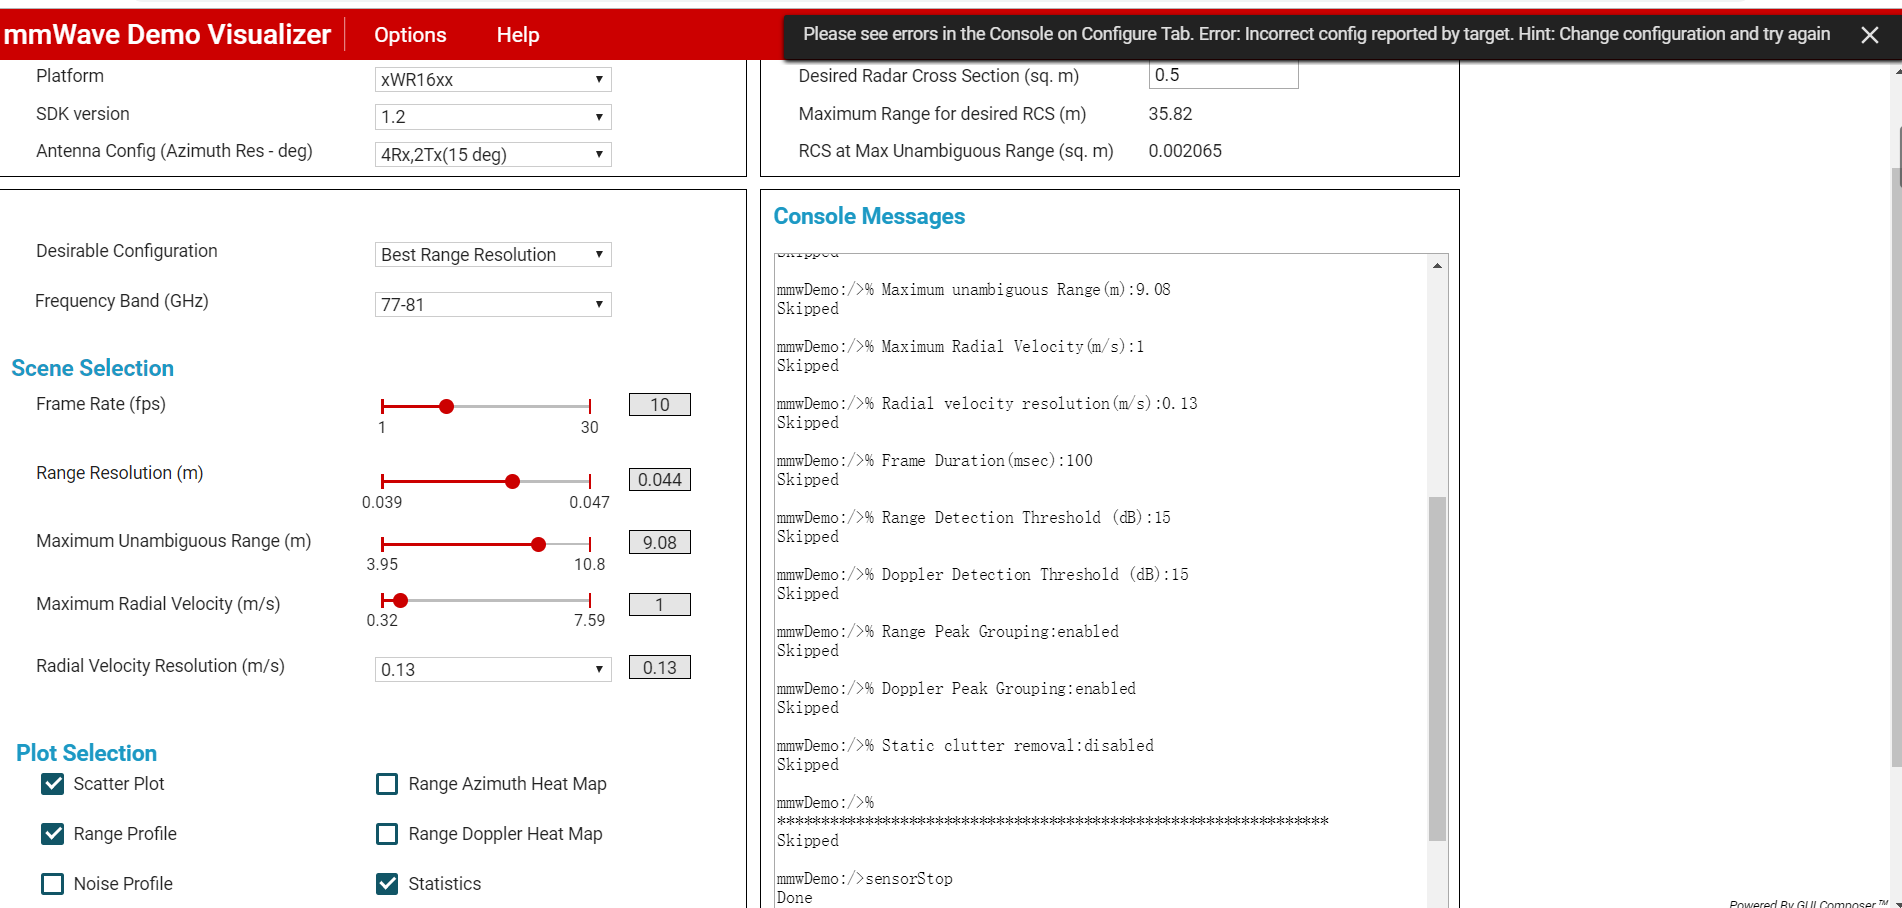The image size is (1902, 908).
Task: Click the Range Resolution slider handle
Action: click(513, 481)
